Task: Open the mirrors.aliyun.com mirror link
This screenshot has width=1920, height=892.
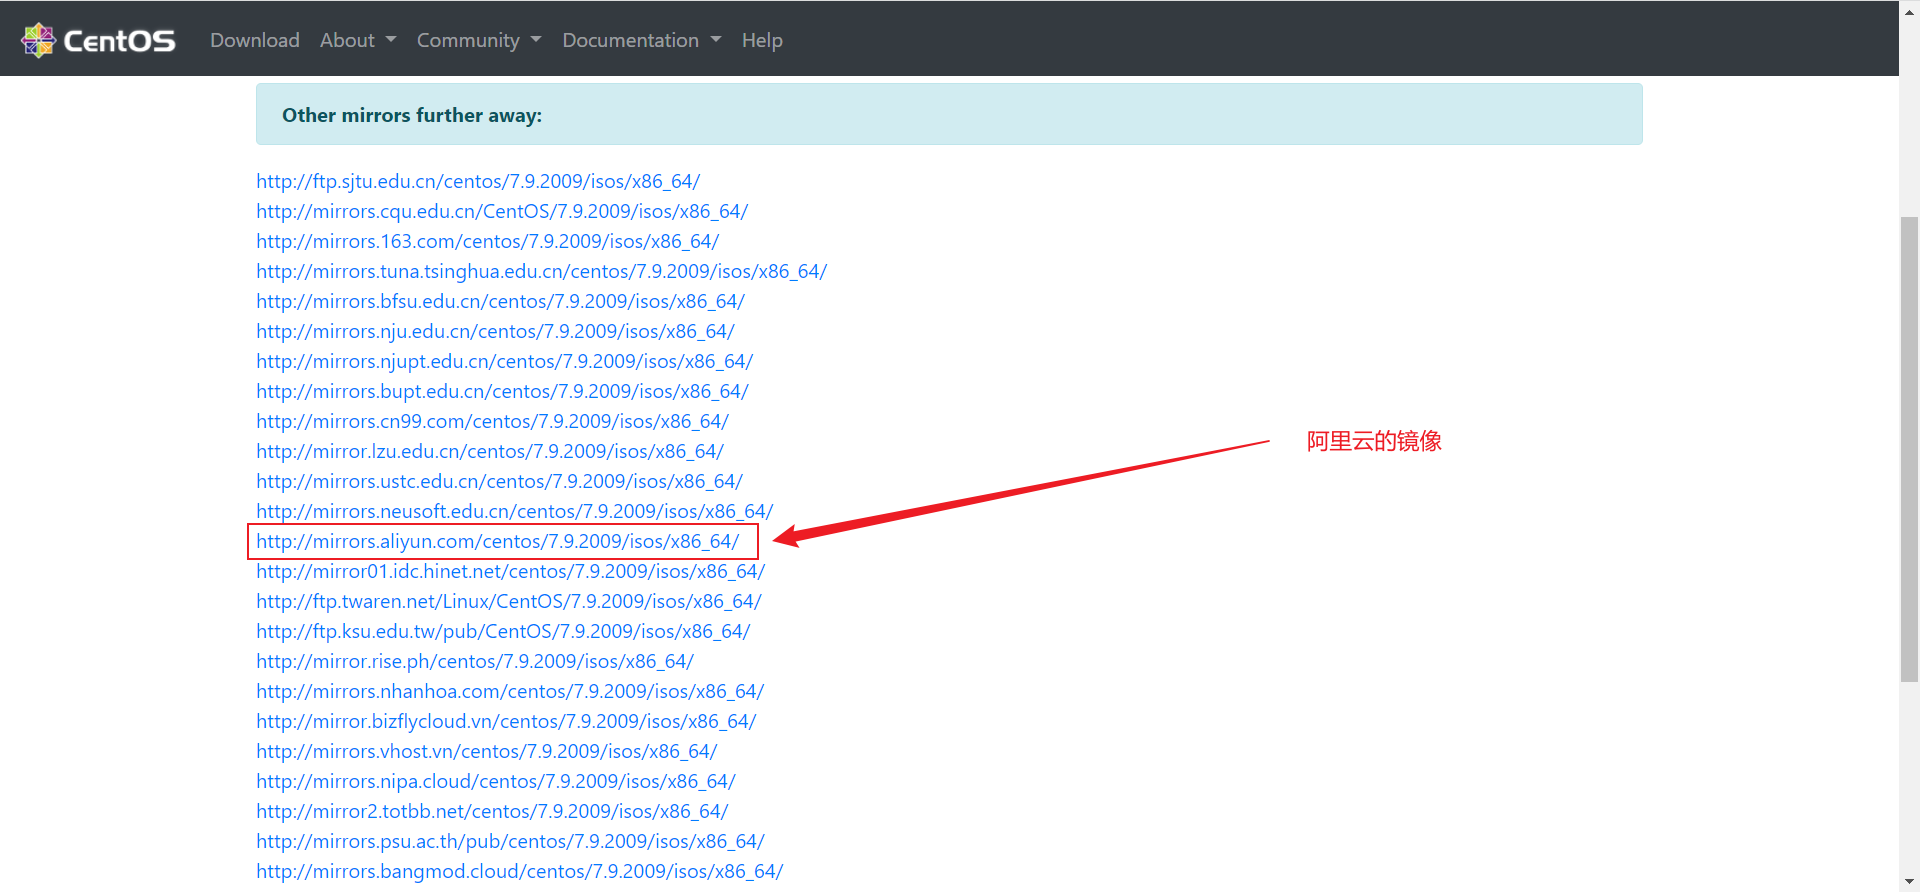Action: click(498, 541)
